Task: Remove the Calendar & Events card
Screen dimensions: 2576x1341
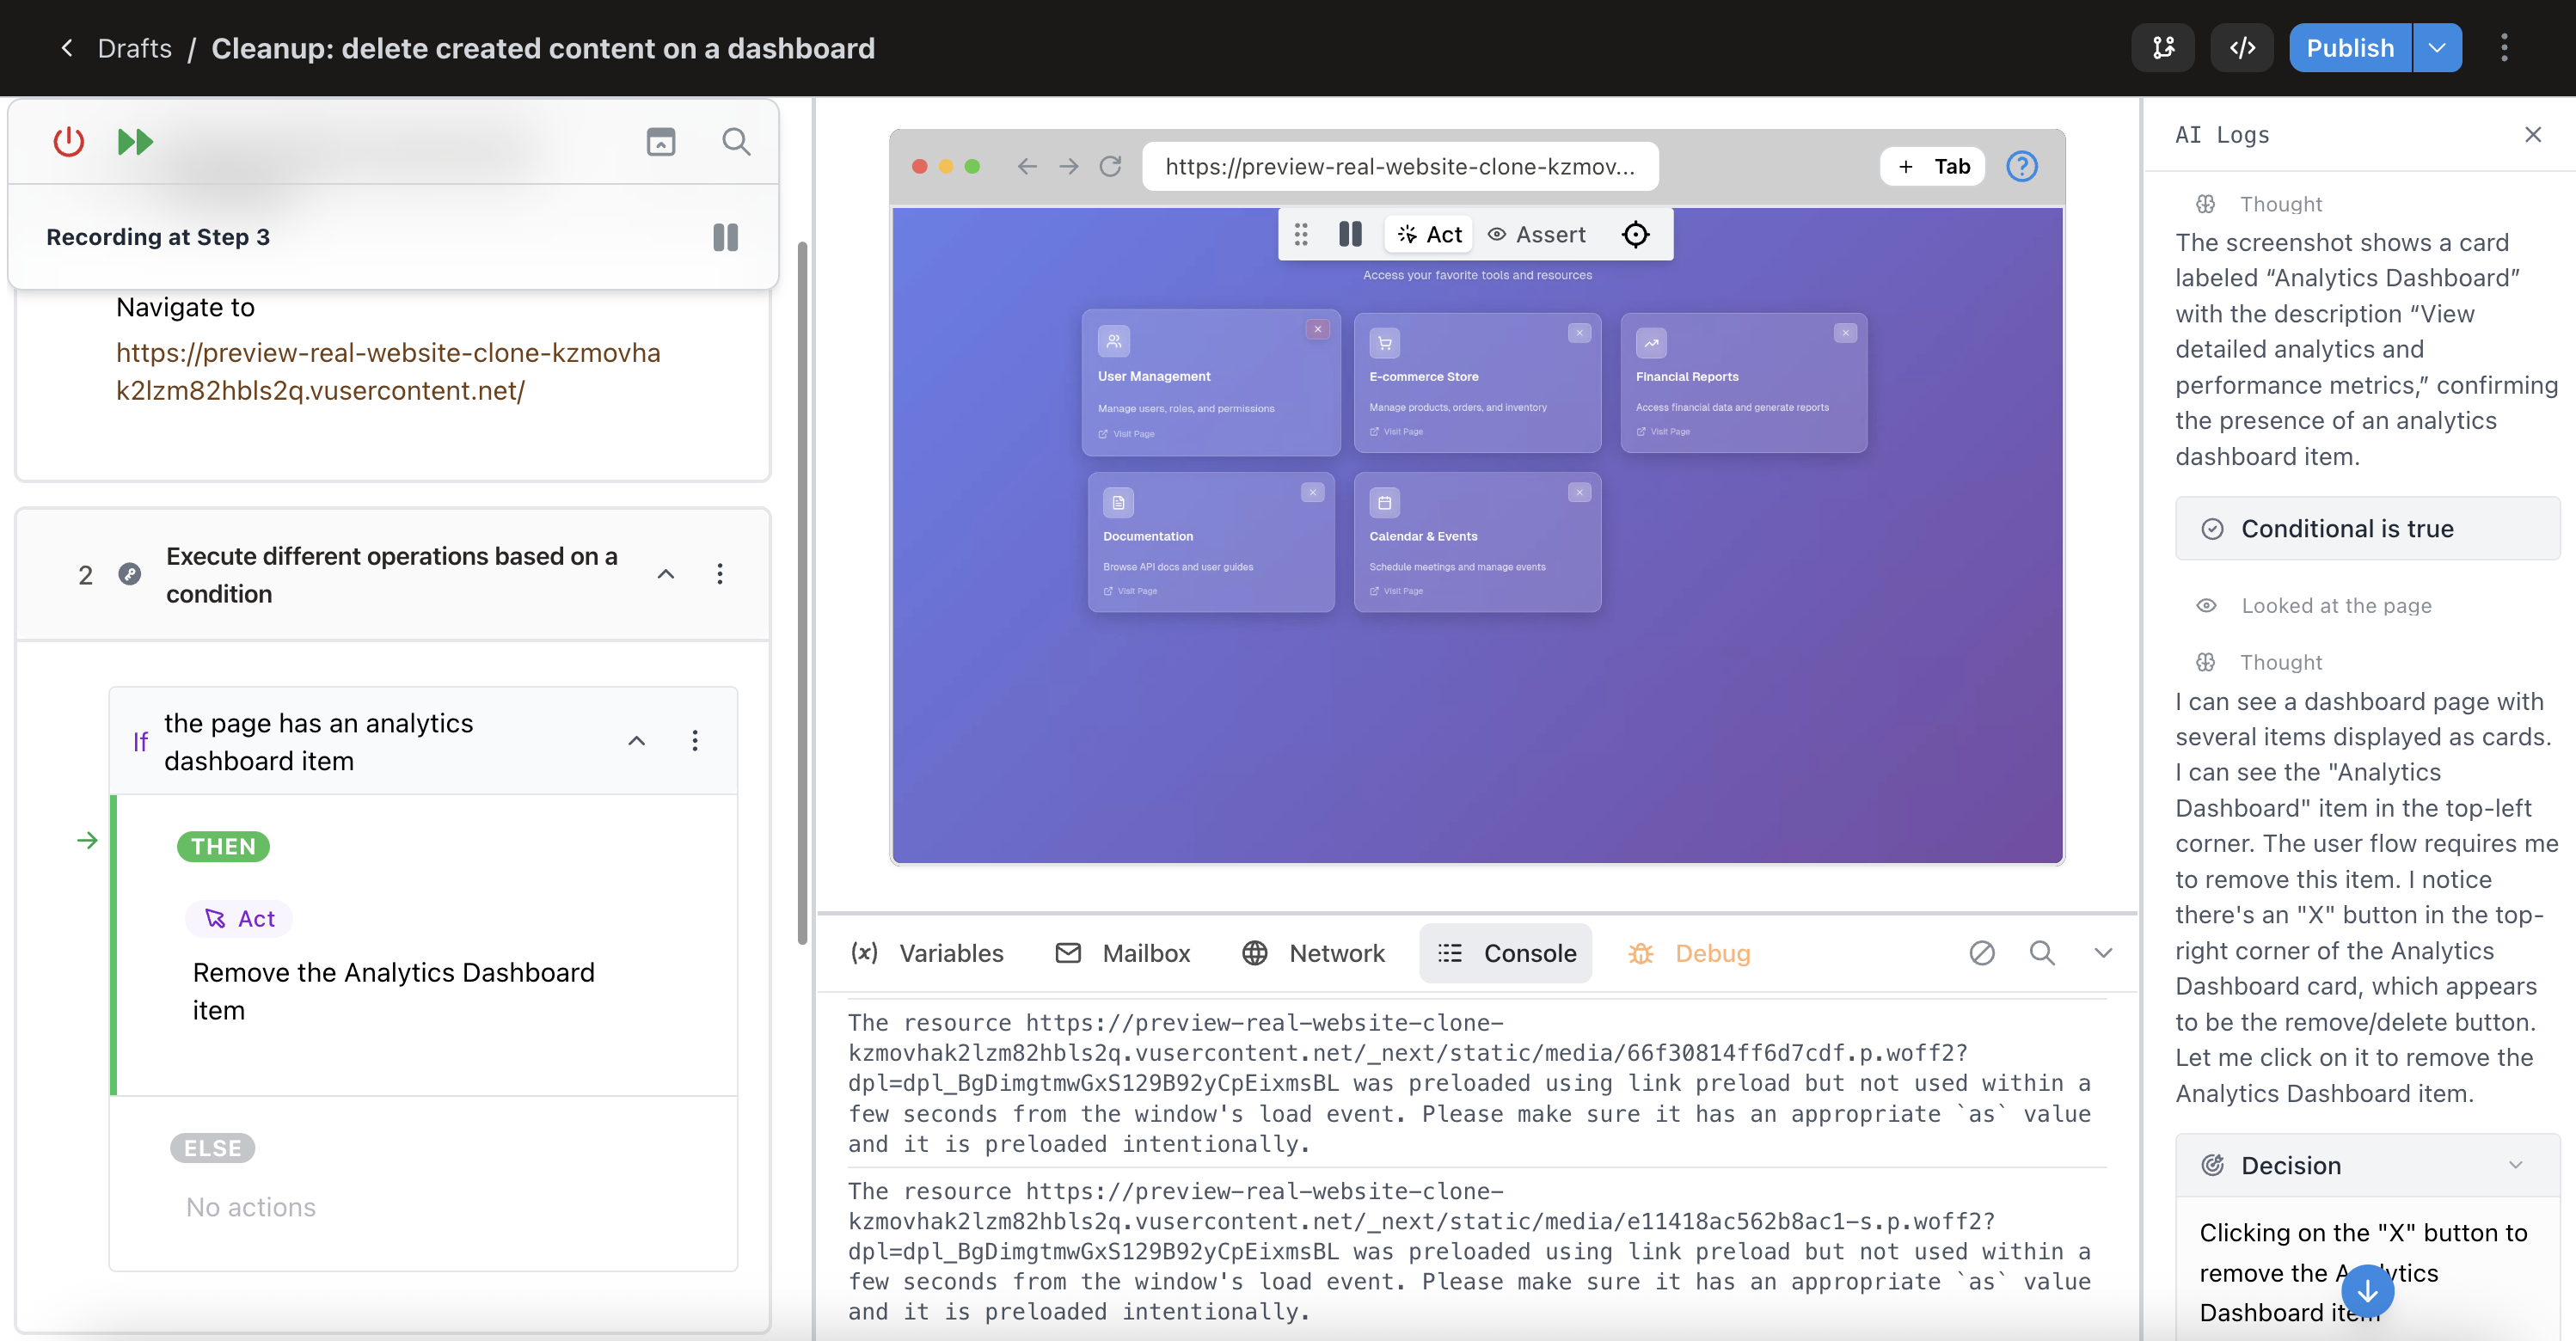Action: pyautogui.click(x=1579, y=492)
